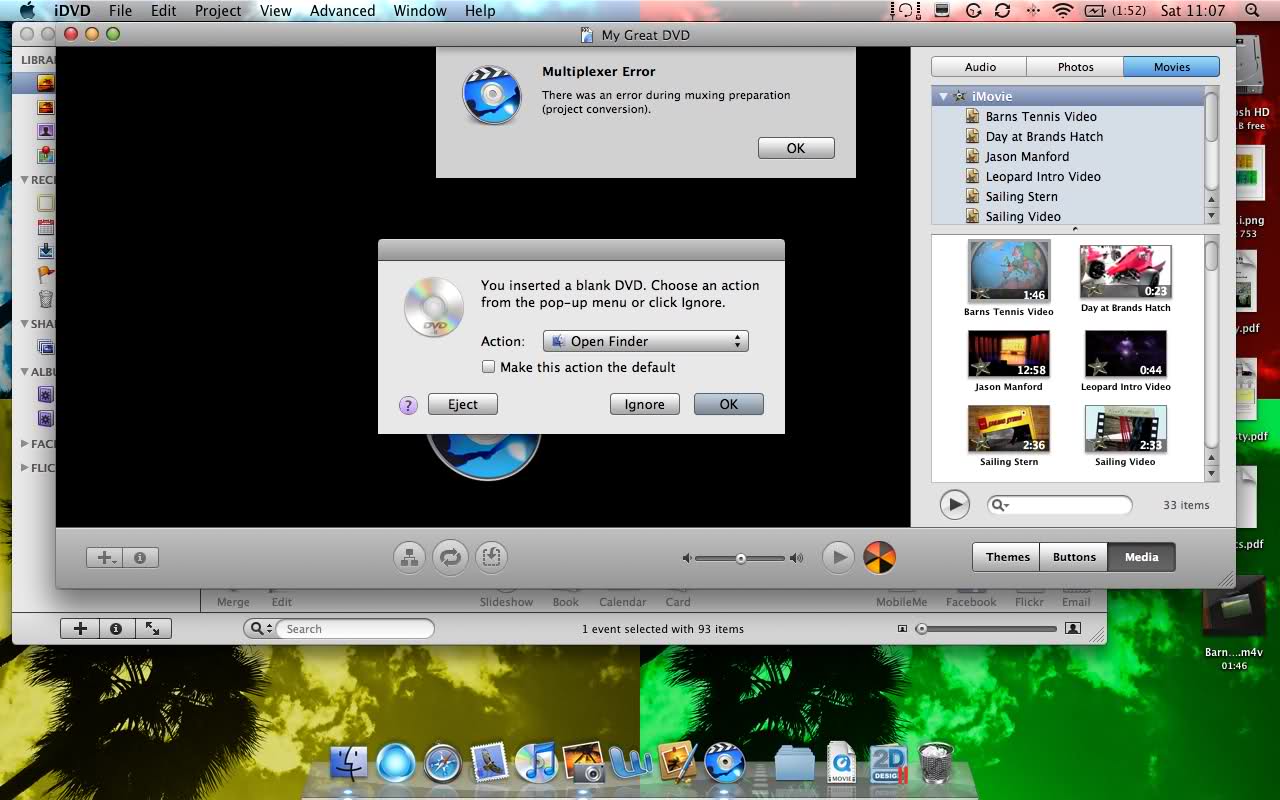Screen dimensions: 1280x800
Task: Show the Themes pane
Action: point(1007,557)
